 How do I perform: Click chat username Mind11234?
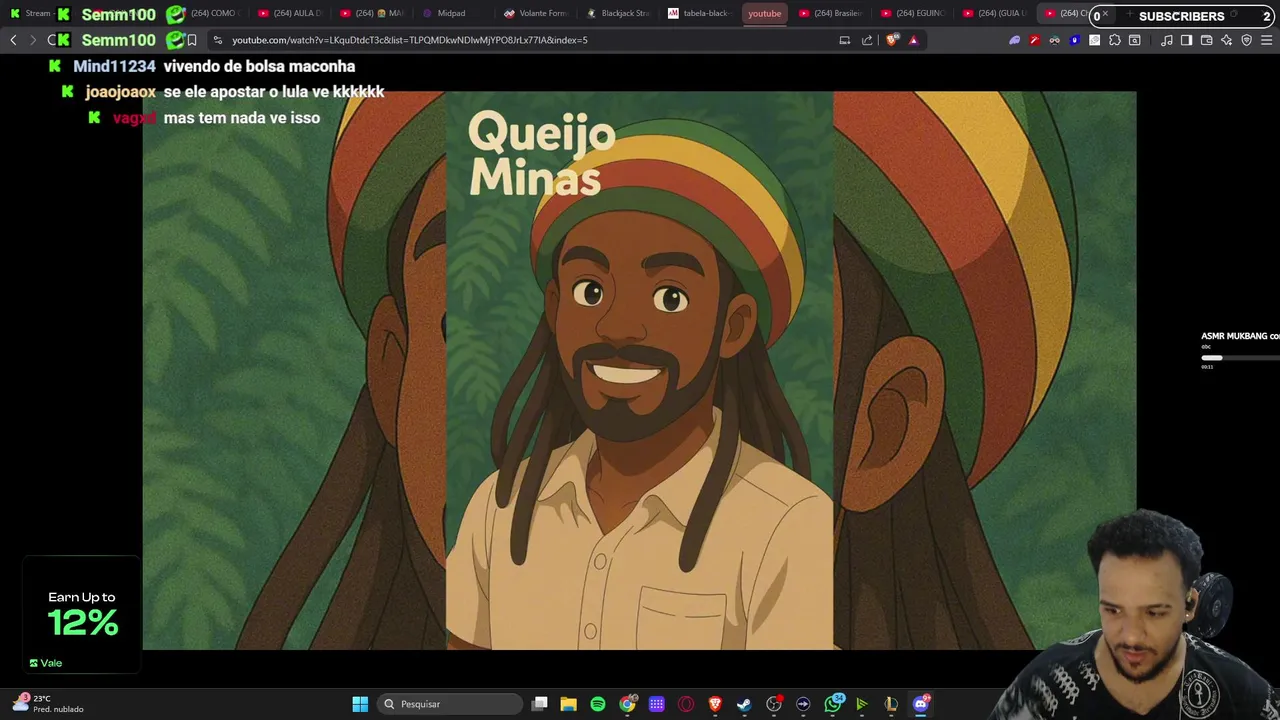point(114,66)
